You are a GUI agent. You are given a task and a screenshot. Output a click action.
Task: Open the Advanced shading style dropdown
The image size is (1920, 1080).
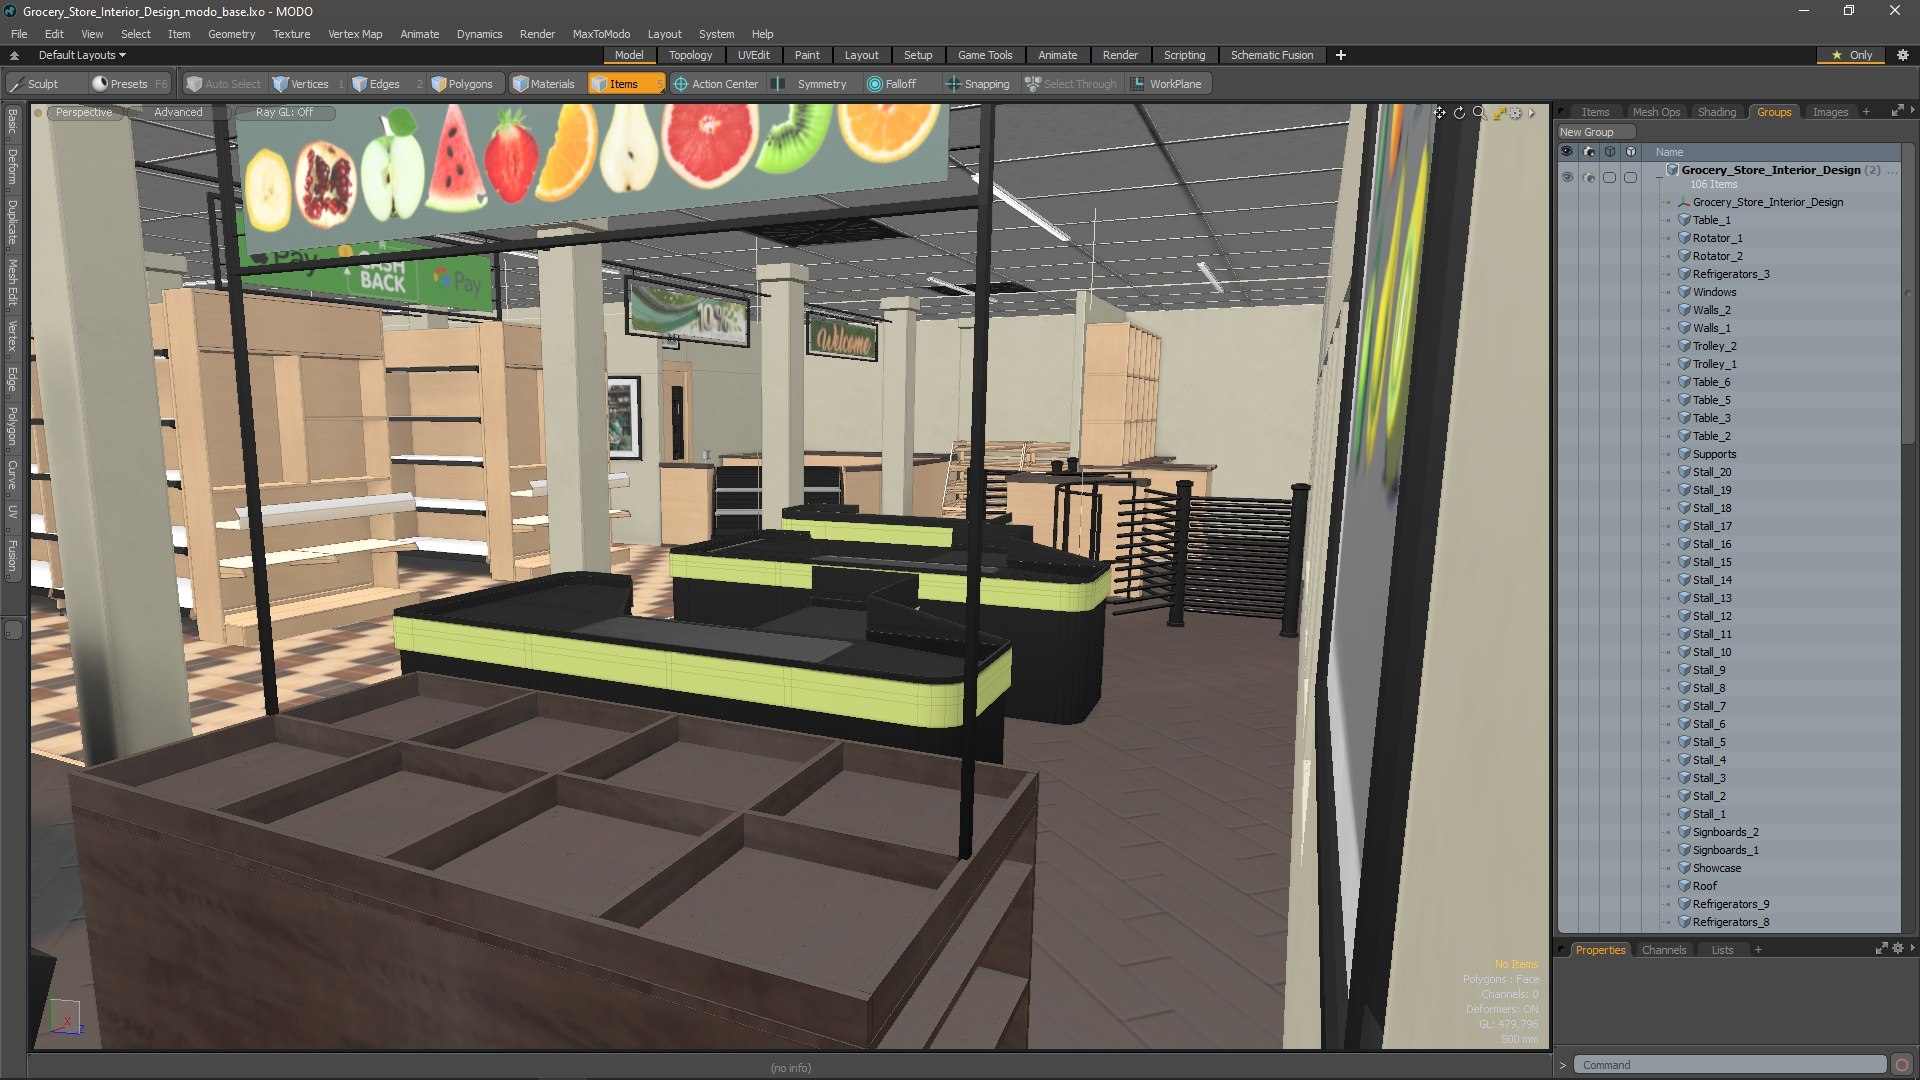coord(178,112)
